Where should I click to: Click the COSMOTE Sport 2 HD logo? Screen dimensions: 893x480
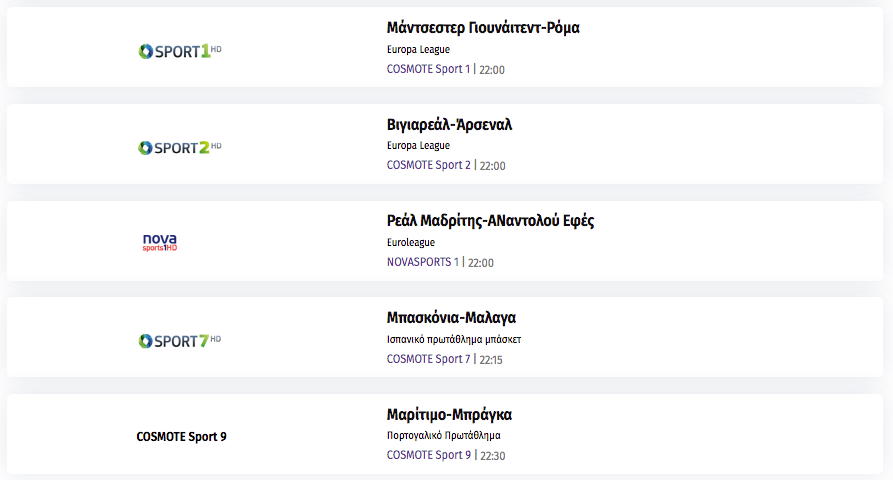[x=180, y=147]
